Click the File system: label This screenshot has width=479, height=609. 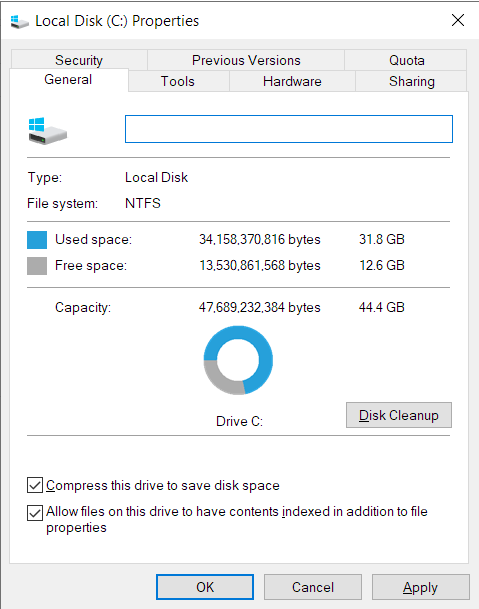[x=63, y=204]
